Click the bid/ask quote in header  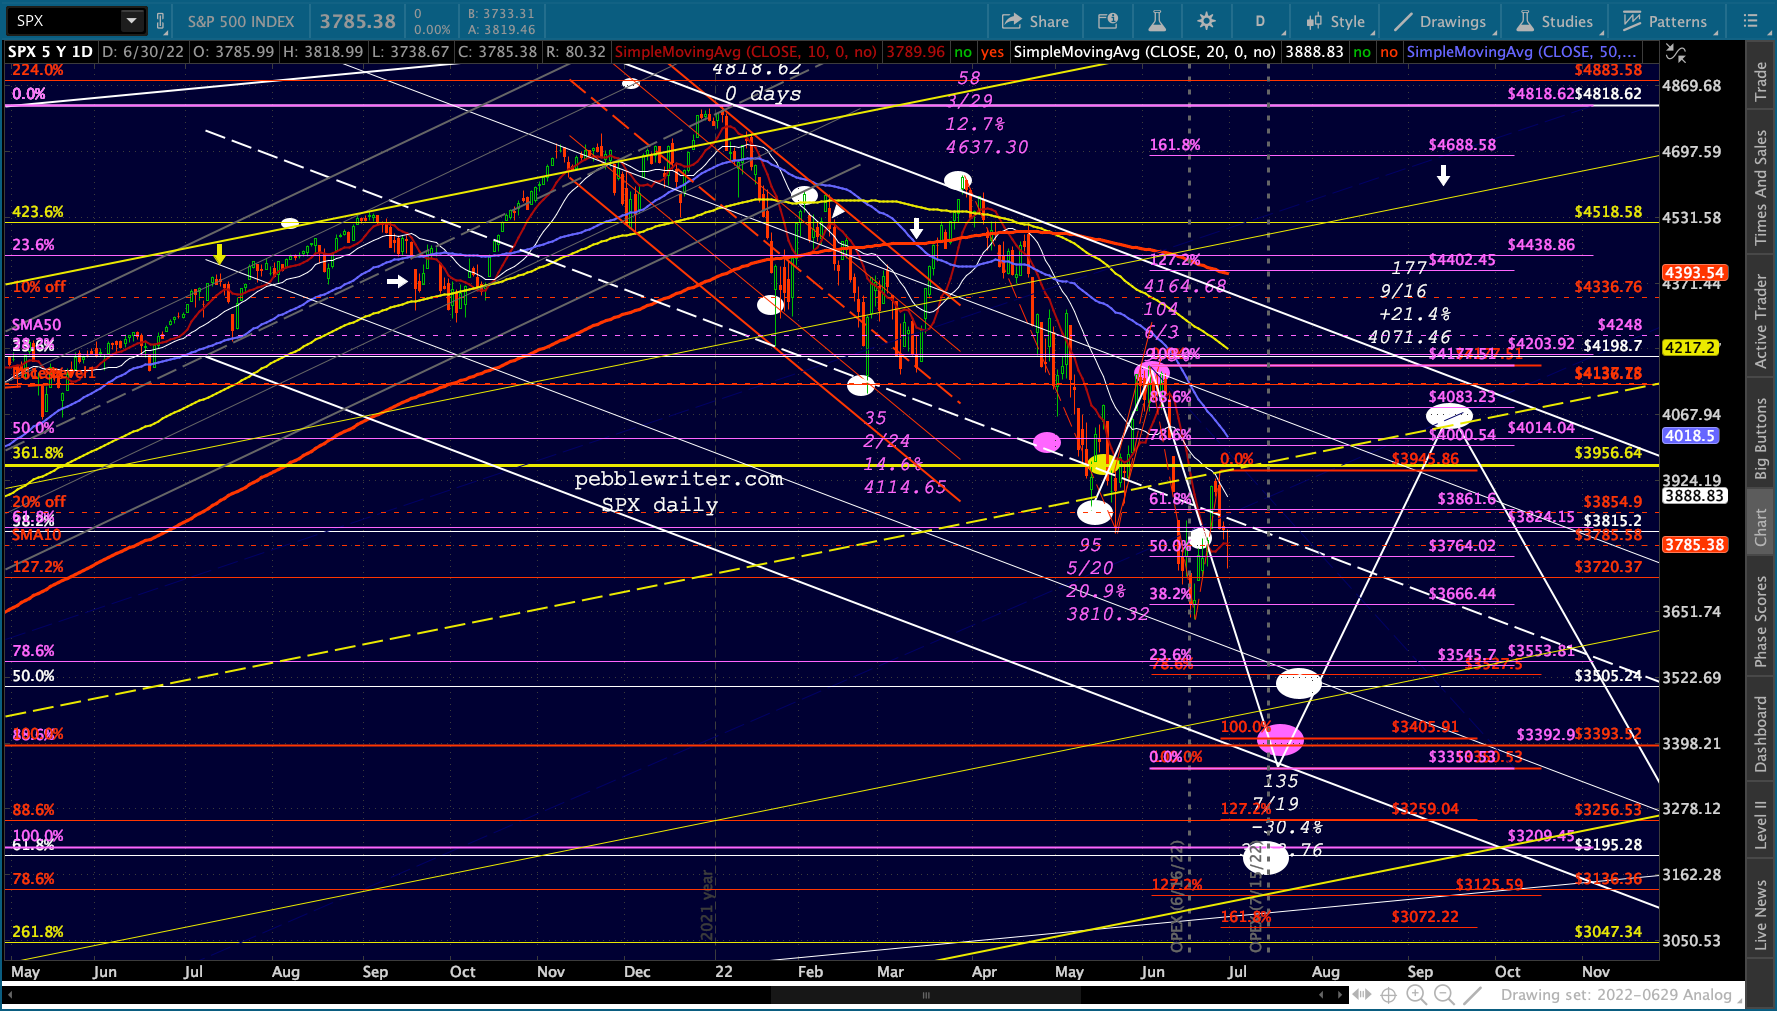pyautogui.click(x=501, y=21)
